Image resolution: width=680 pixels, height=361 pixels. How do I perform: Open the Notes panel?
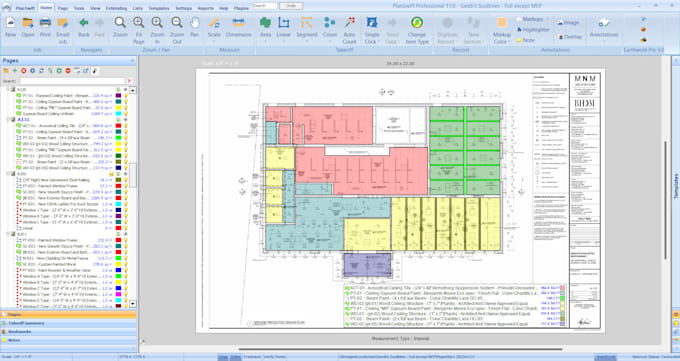[69, 340]
